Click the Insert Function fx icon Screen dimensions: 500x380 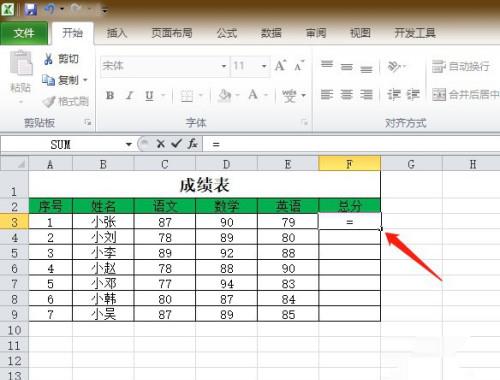[192, 144]
